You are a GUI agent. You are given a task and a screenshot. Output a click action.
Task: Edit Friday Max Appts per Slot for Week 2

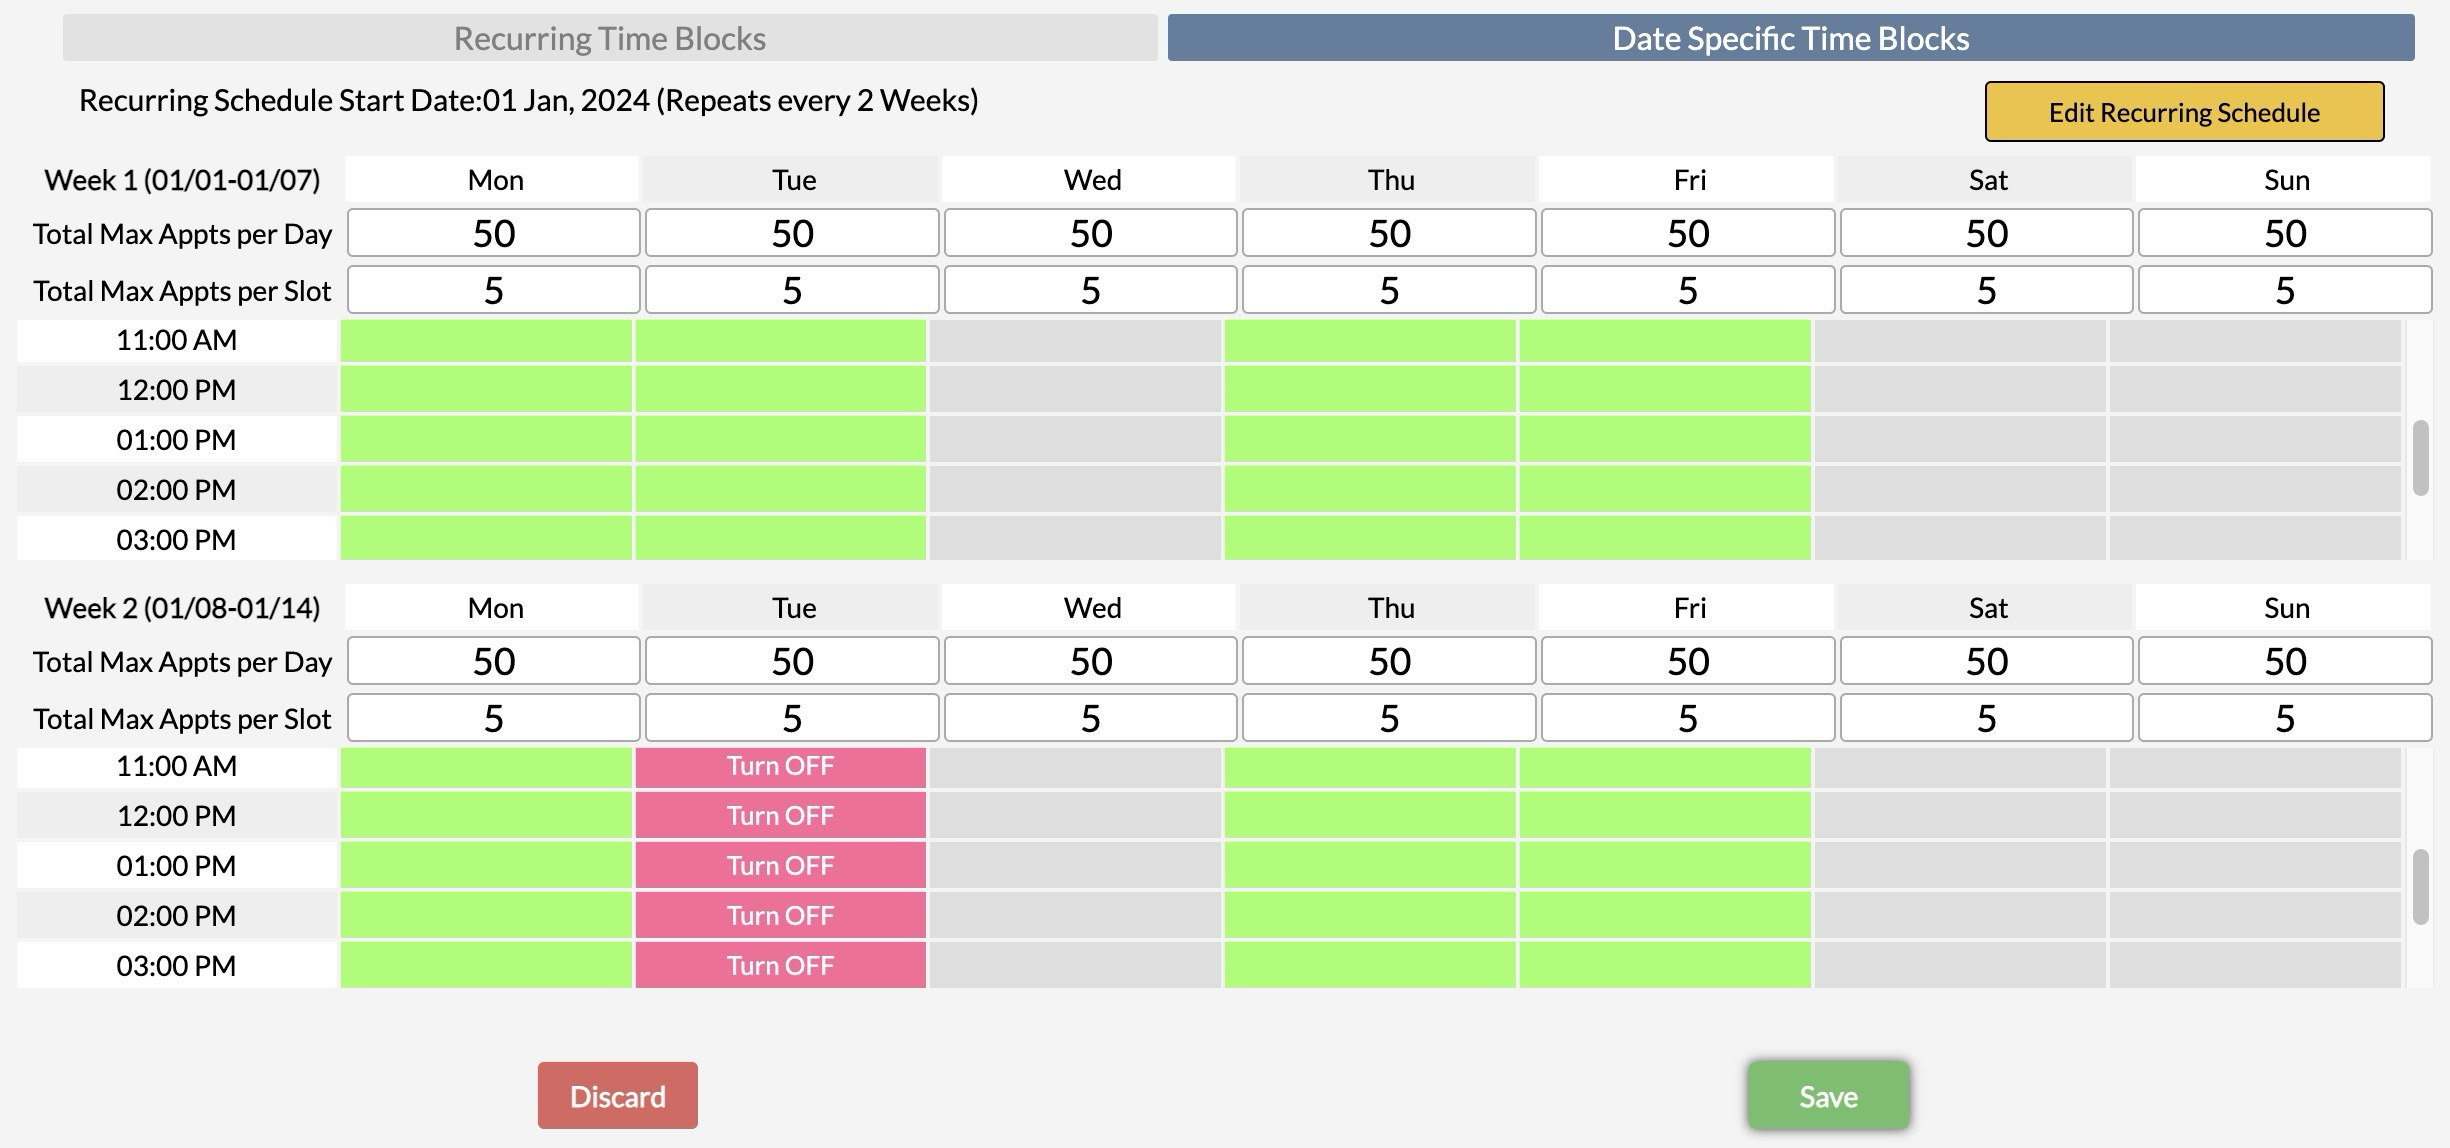pyautogui.click(x=1687, y=717)
